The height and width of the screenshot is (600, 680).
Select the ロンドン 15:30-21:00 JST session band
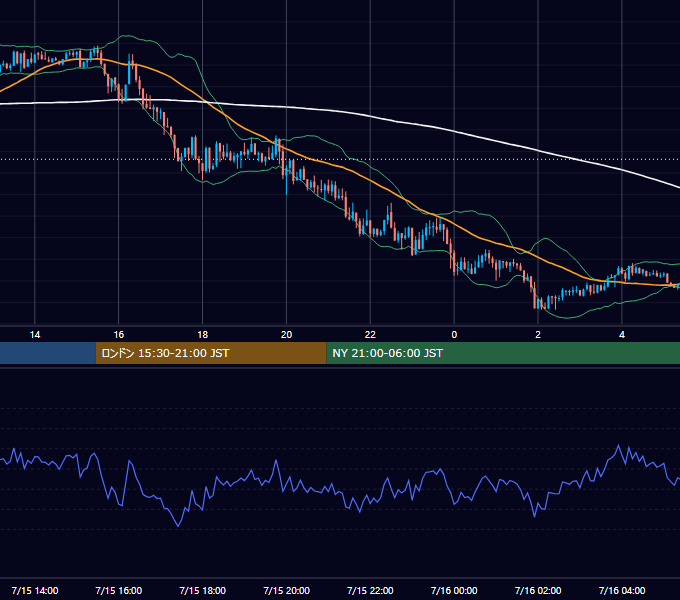(211, 353)
